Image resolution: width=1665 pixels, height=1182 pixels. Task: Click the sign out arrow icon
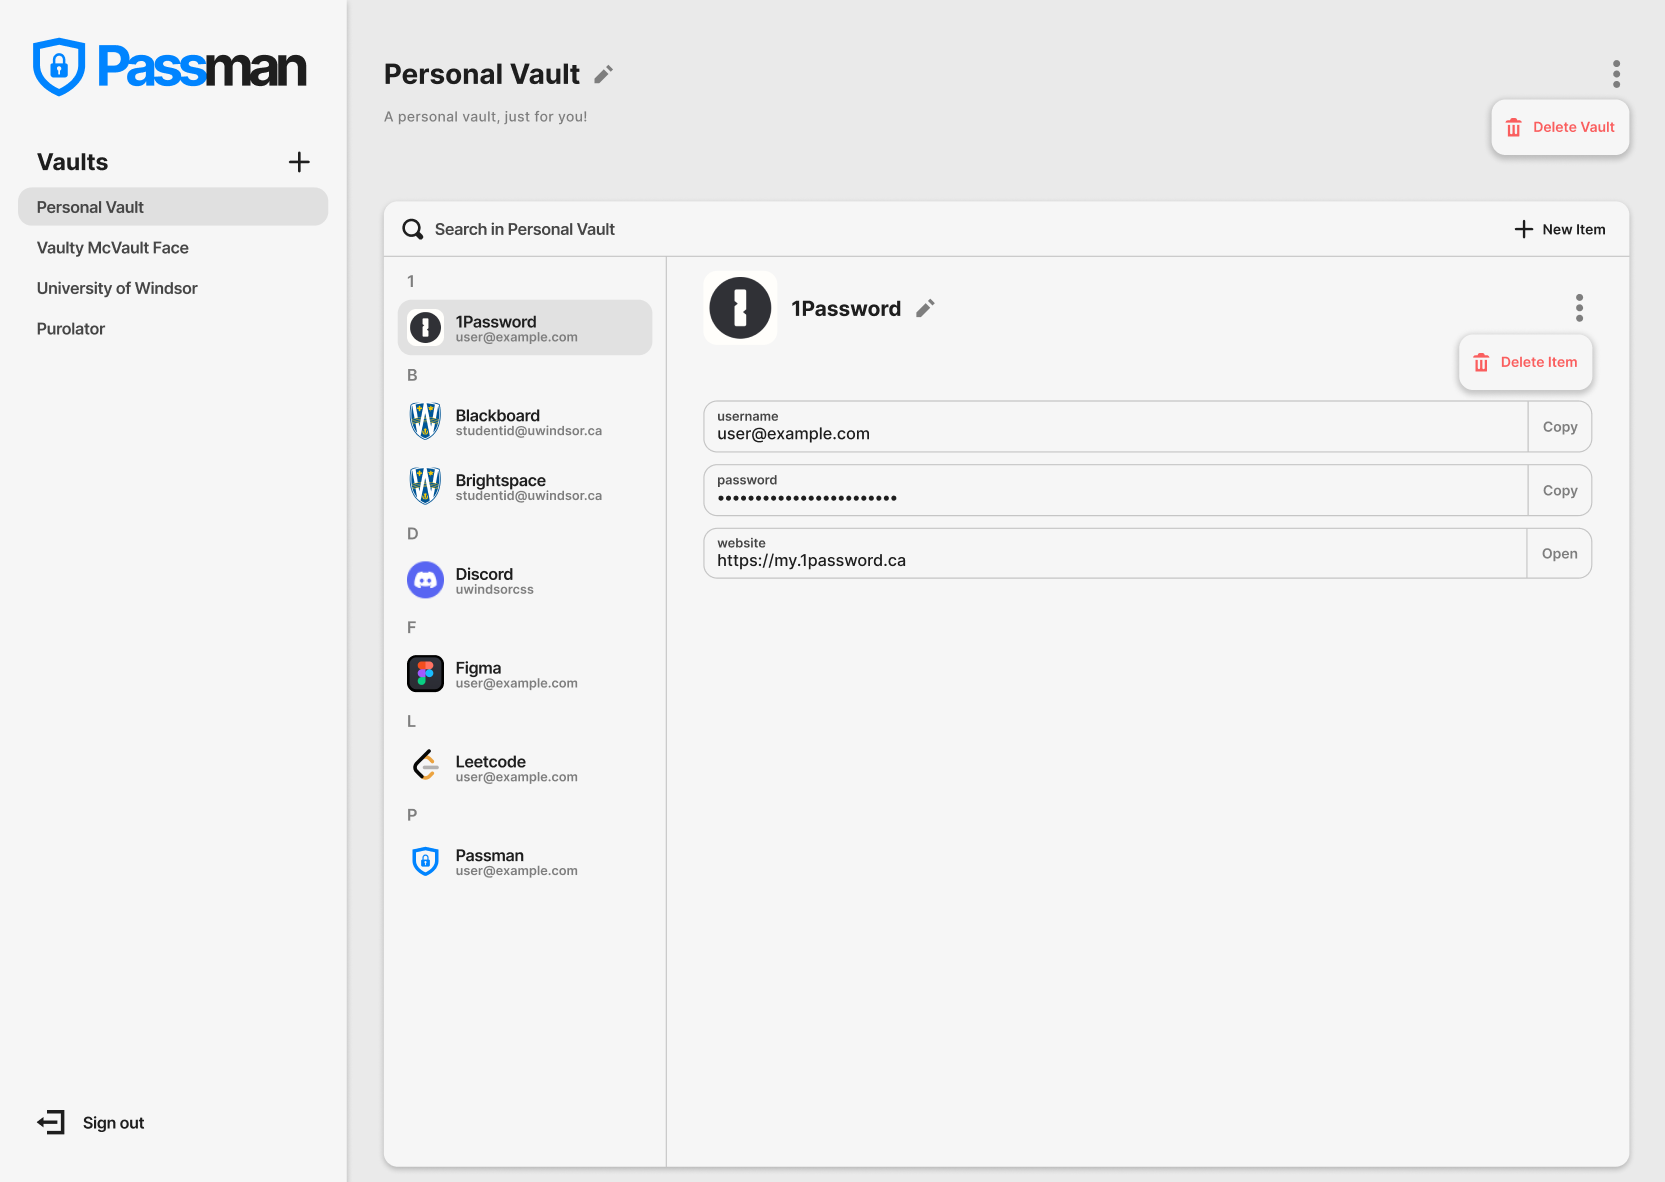coord(51,1122)
